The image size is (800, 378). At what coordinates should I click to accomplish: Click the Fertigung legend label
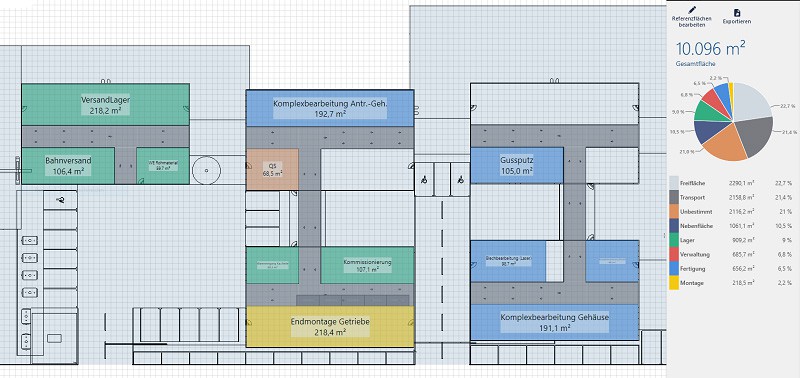click(692, 269)
